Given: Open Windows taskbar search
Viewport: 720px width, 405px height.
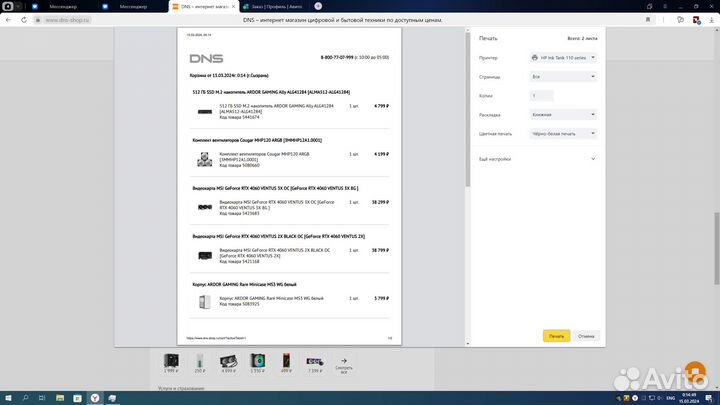Looking at the screenshot, I should 25,398.
